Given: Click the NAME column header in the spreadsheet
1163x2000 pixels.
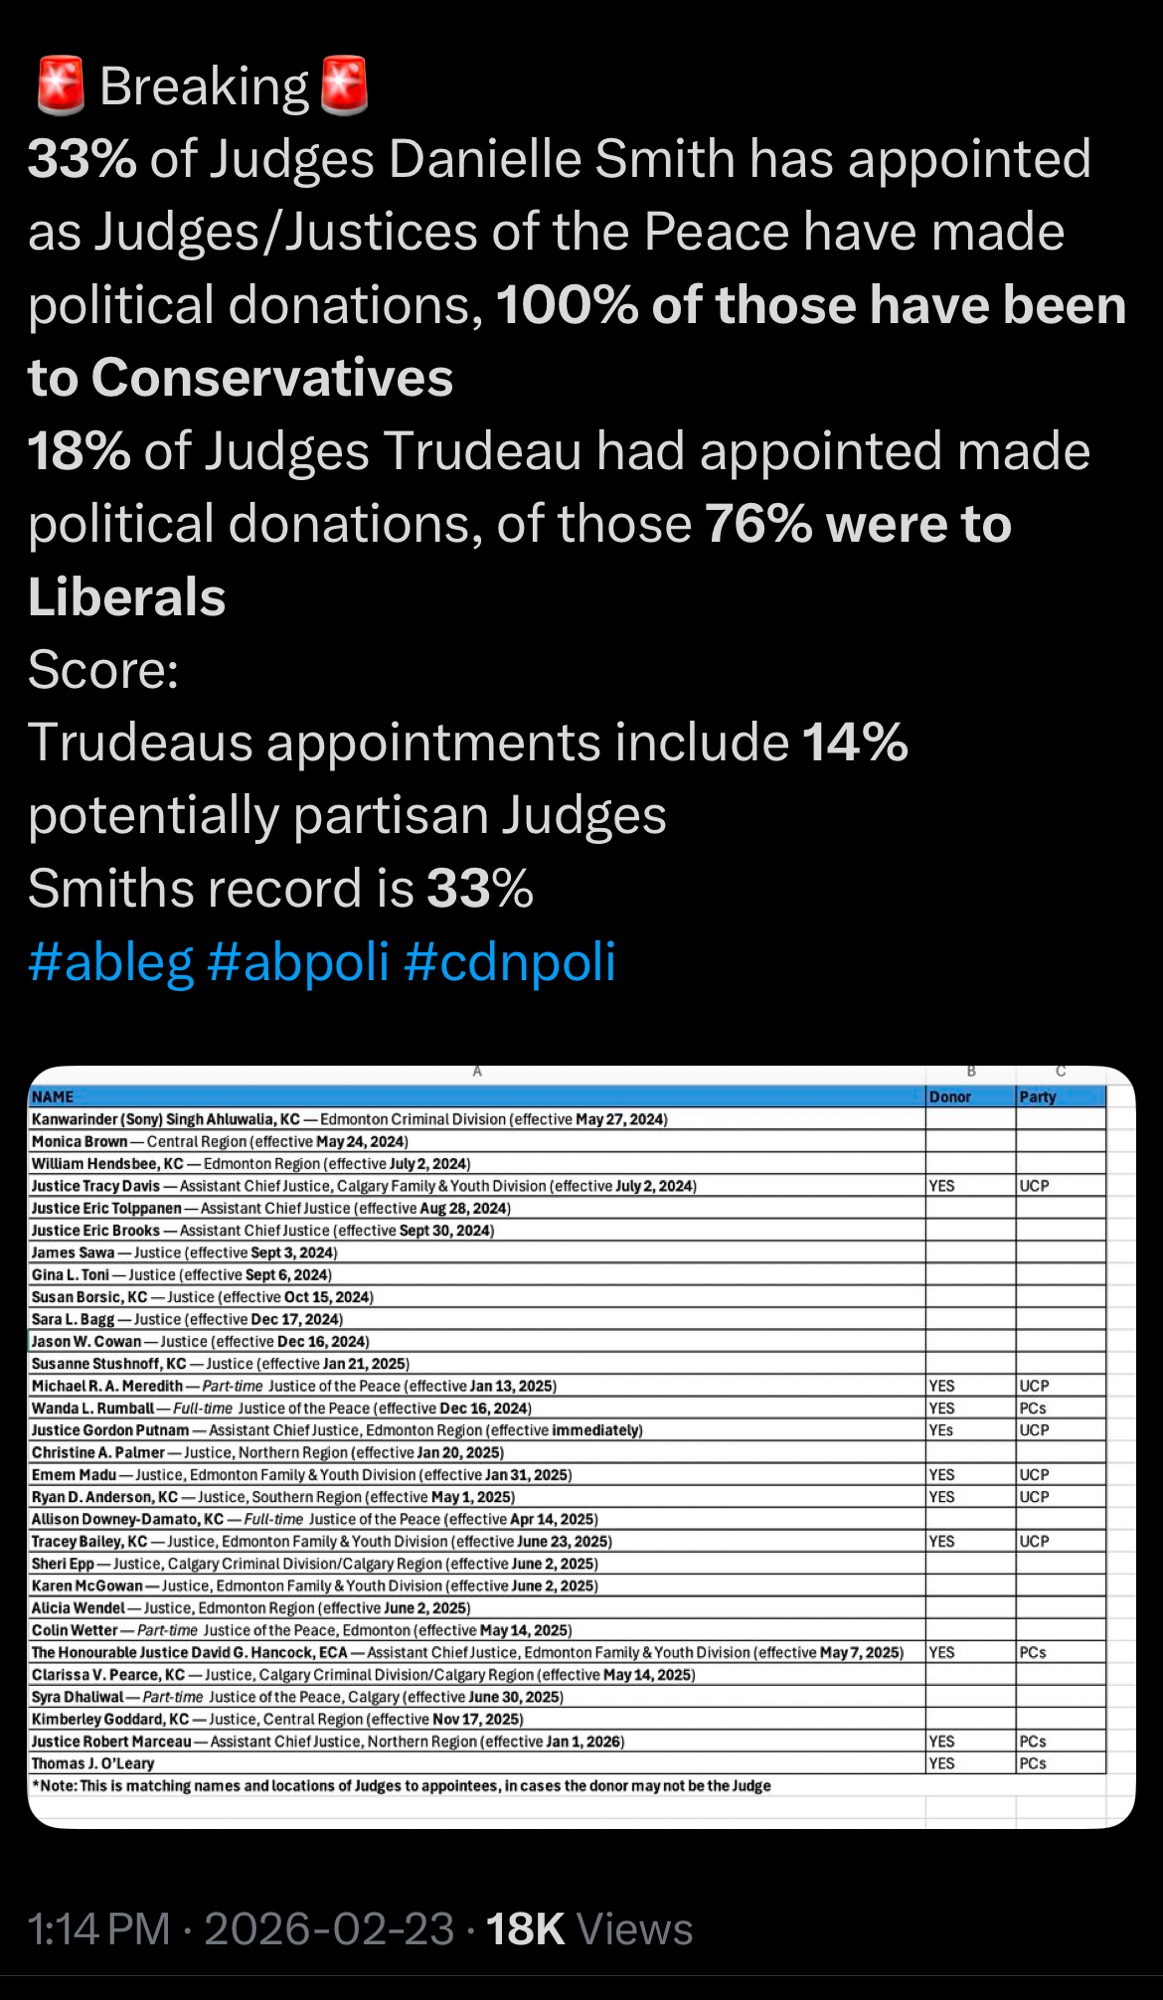Looking at the screenshot, I should click(x=53, y=1097).
